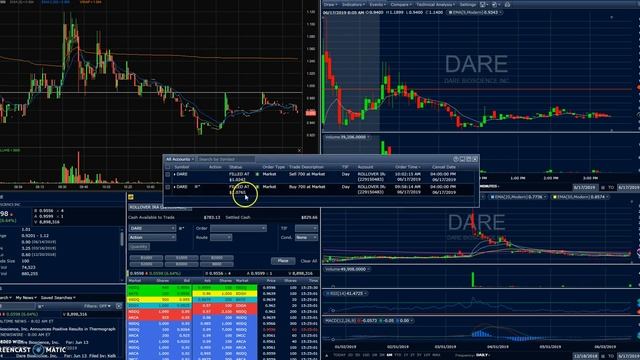This screenshot has width=640, height=360.
Task: Click the help icon in the orders window
Action: [x=456, y=159]
